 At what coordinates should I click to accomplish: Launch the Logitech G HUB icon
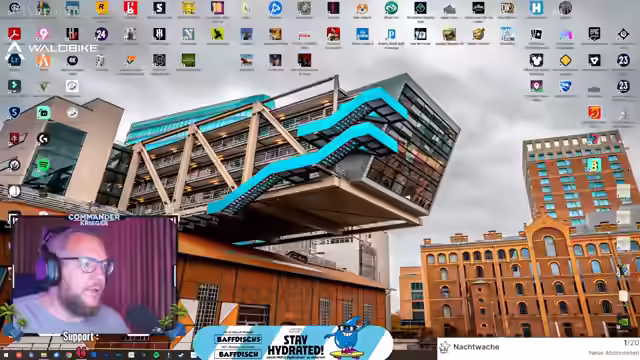(43, 139)
